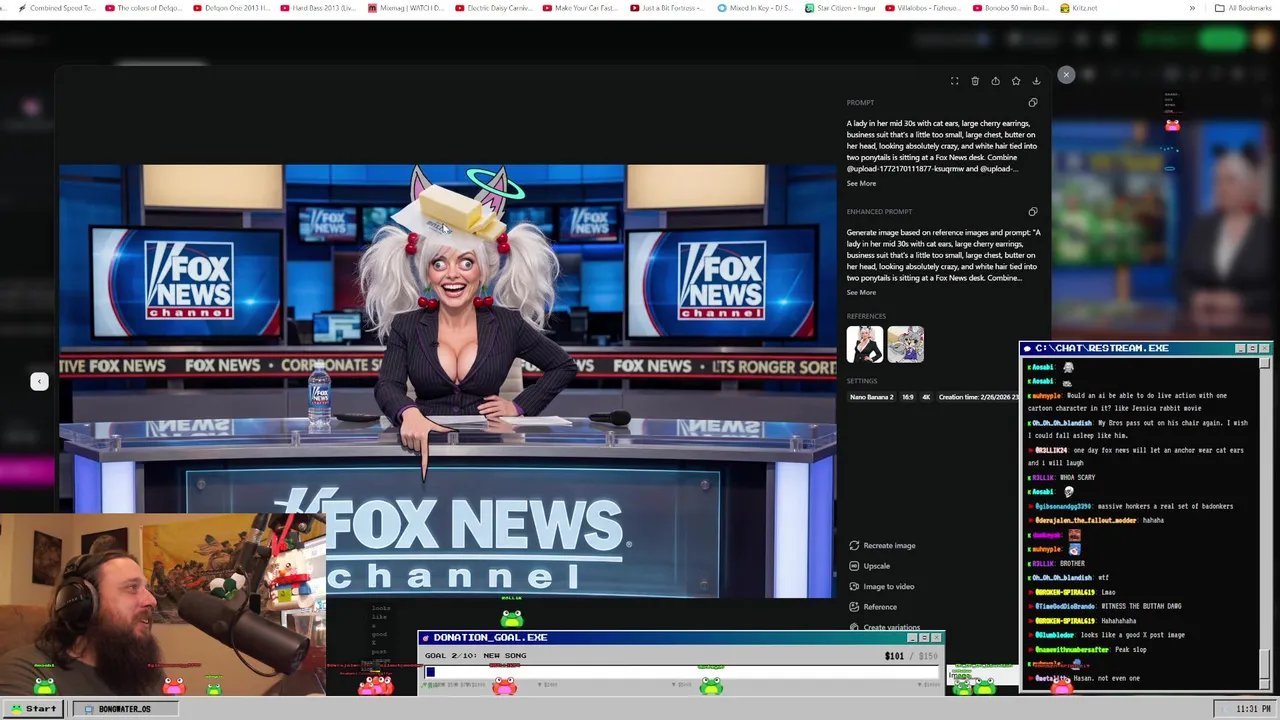
Task: Open 'The colors of Defqo...' bookmark
Action: (x=143, y=8)
